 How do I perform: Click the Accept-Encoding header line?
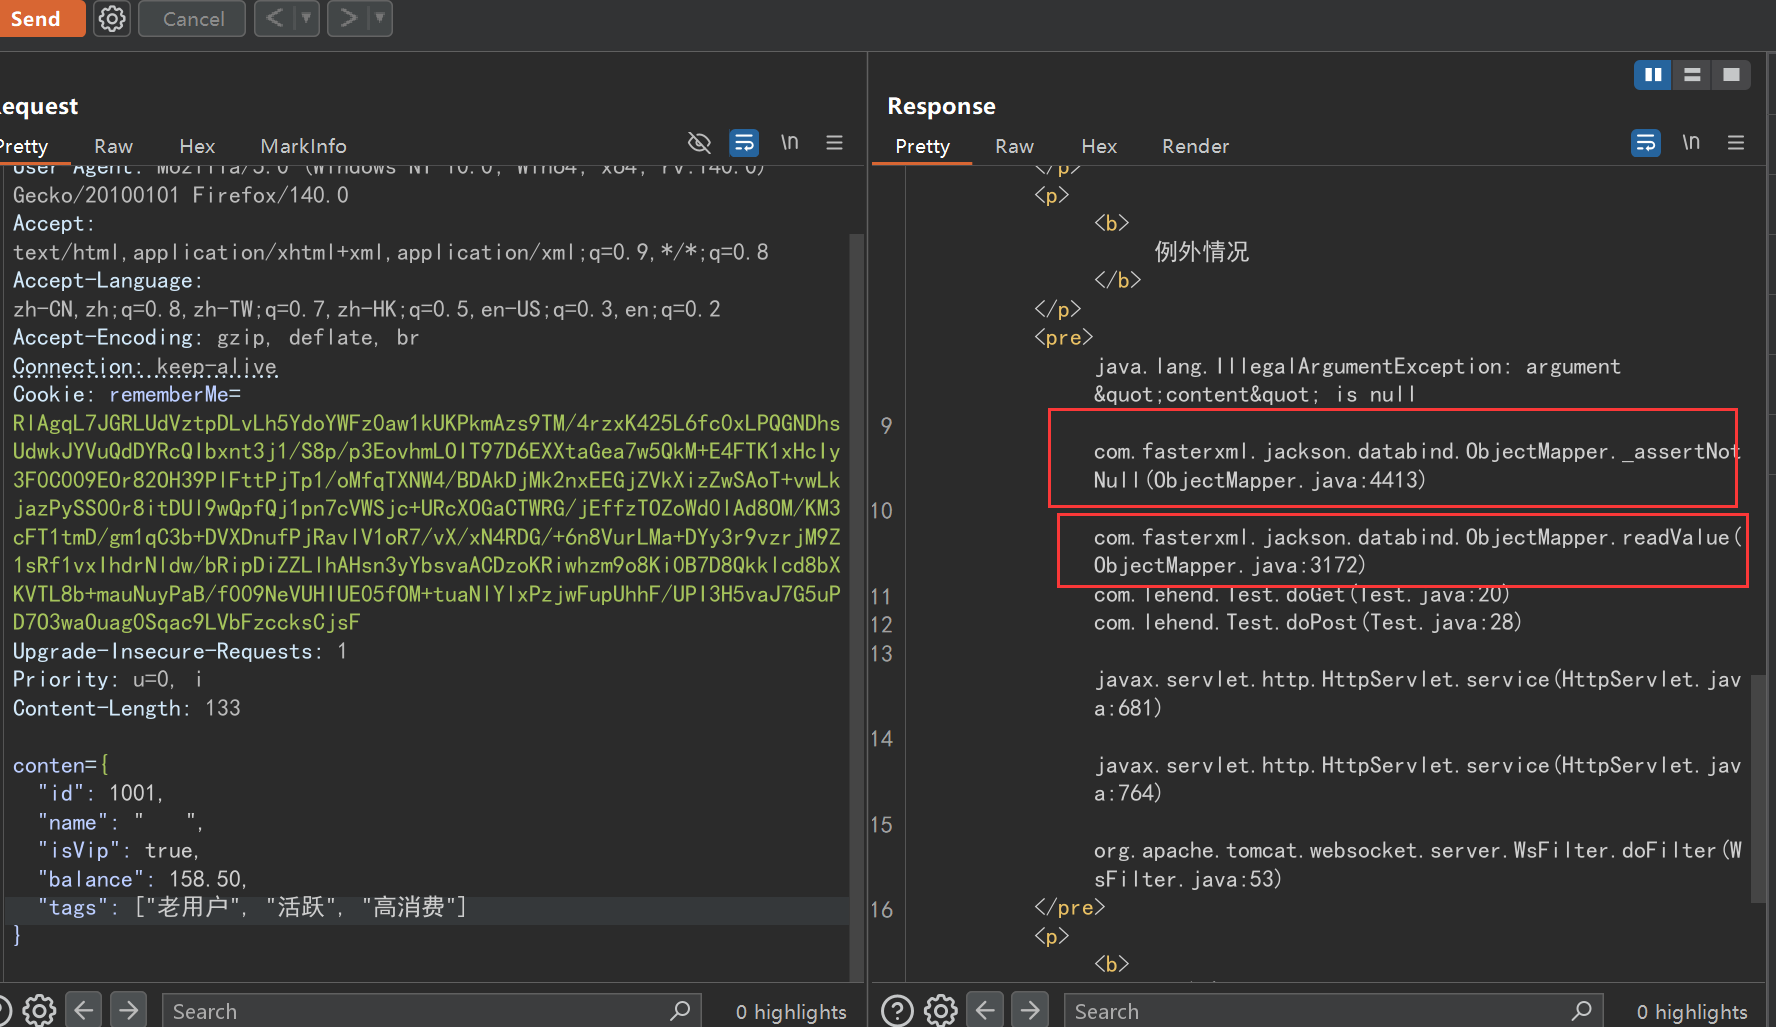[x=216, y=338]
